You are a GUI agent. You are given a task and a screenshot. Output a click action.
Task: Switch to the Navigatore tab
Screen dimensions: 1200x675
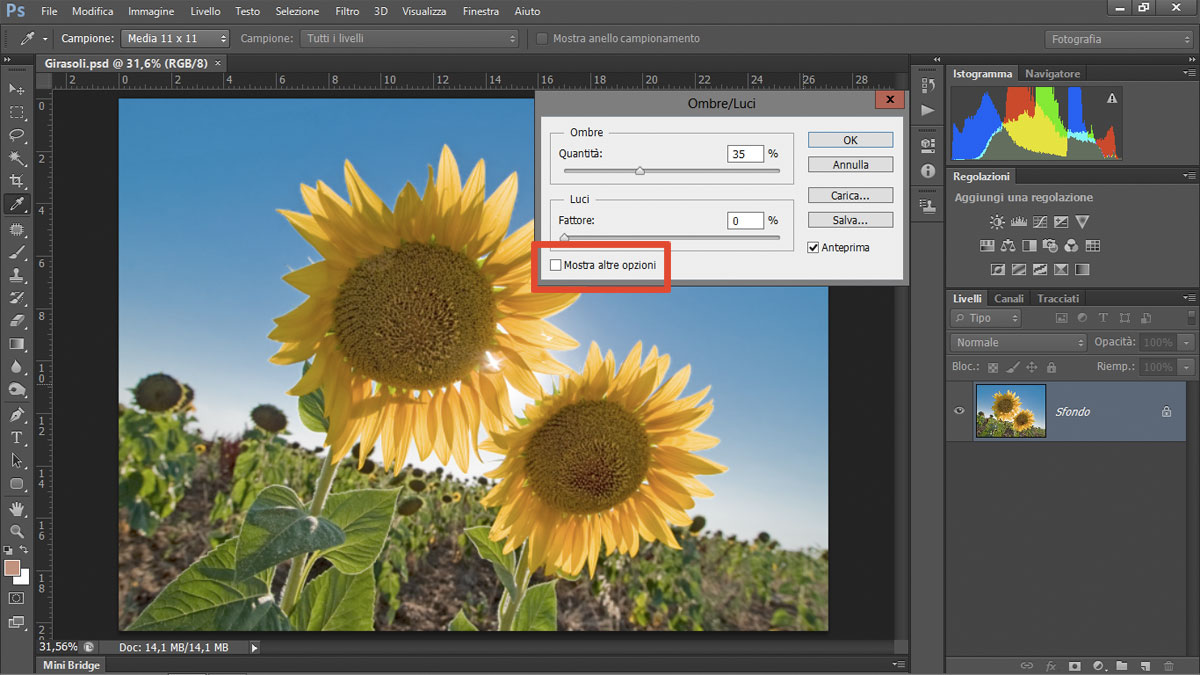1052,74
